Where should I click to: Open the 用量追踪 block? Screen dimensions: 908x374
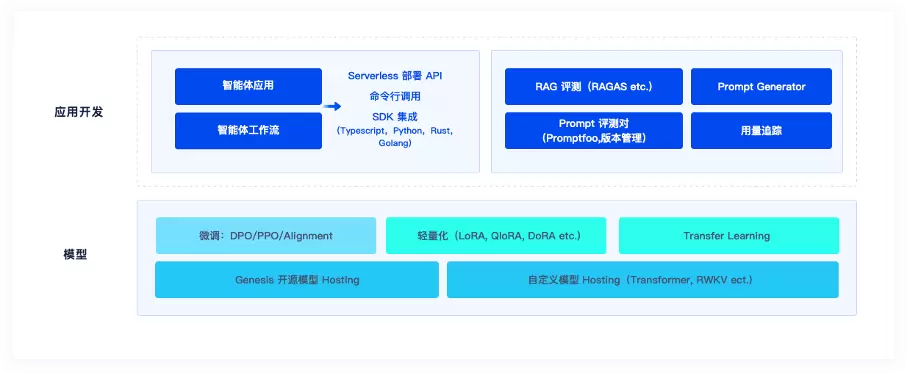tap(761, 131)
